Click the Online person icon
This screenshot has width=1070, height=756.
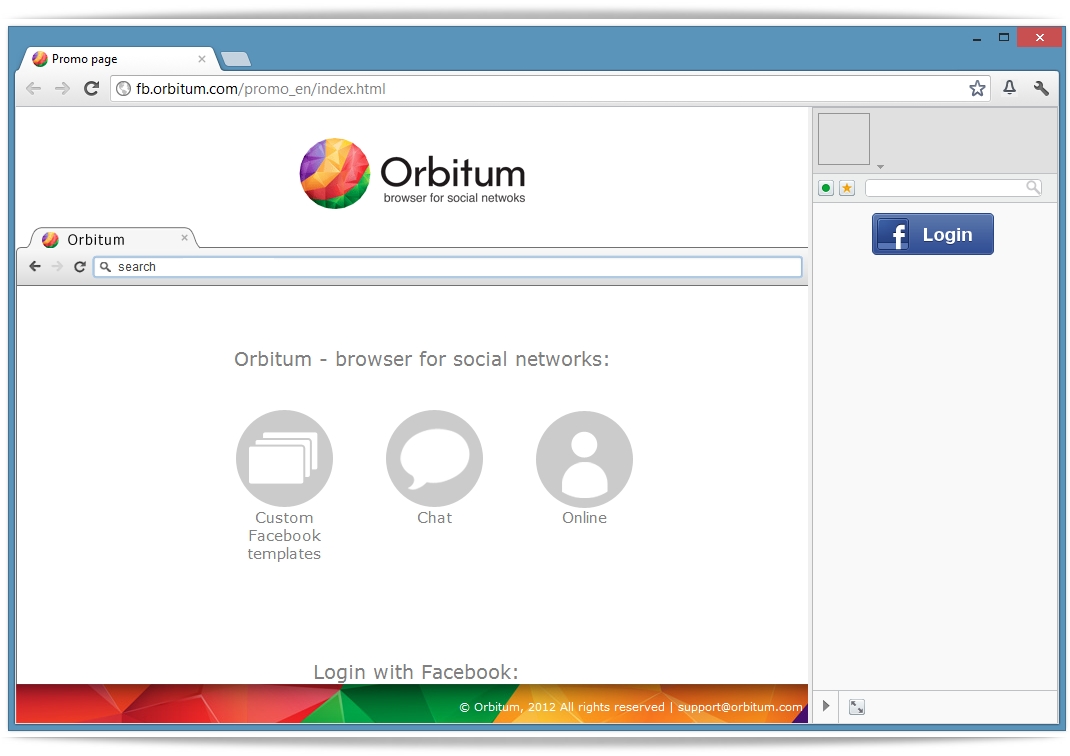click(584, 458)
